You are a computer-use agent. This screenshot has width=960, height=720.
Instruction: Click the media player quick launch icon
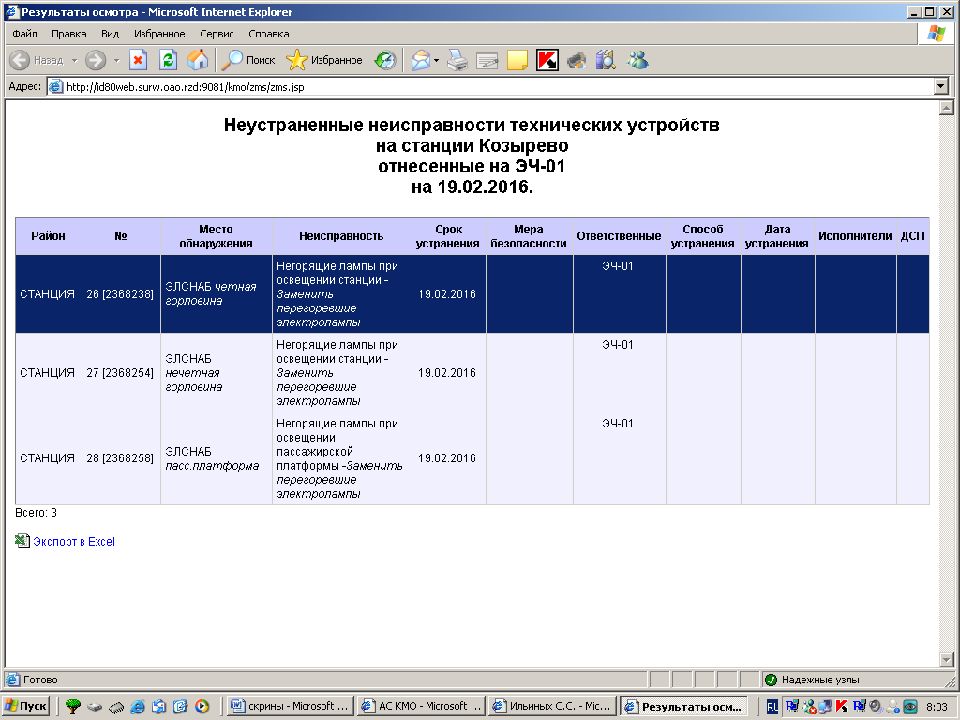click(202, 706)
